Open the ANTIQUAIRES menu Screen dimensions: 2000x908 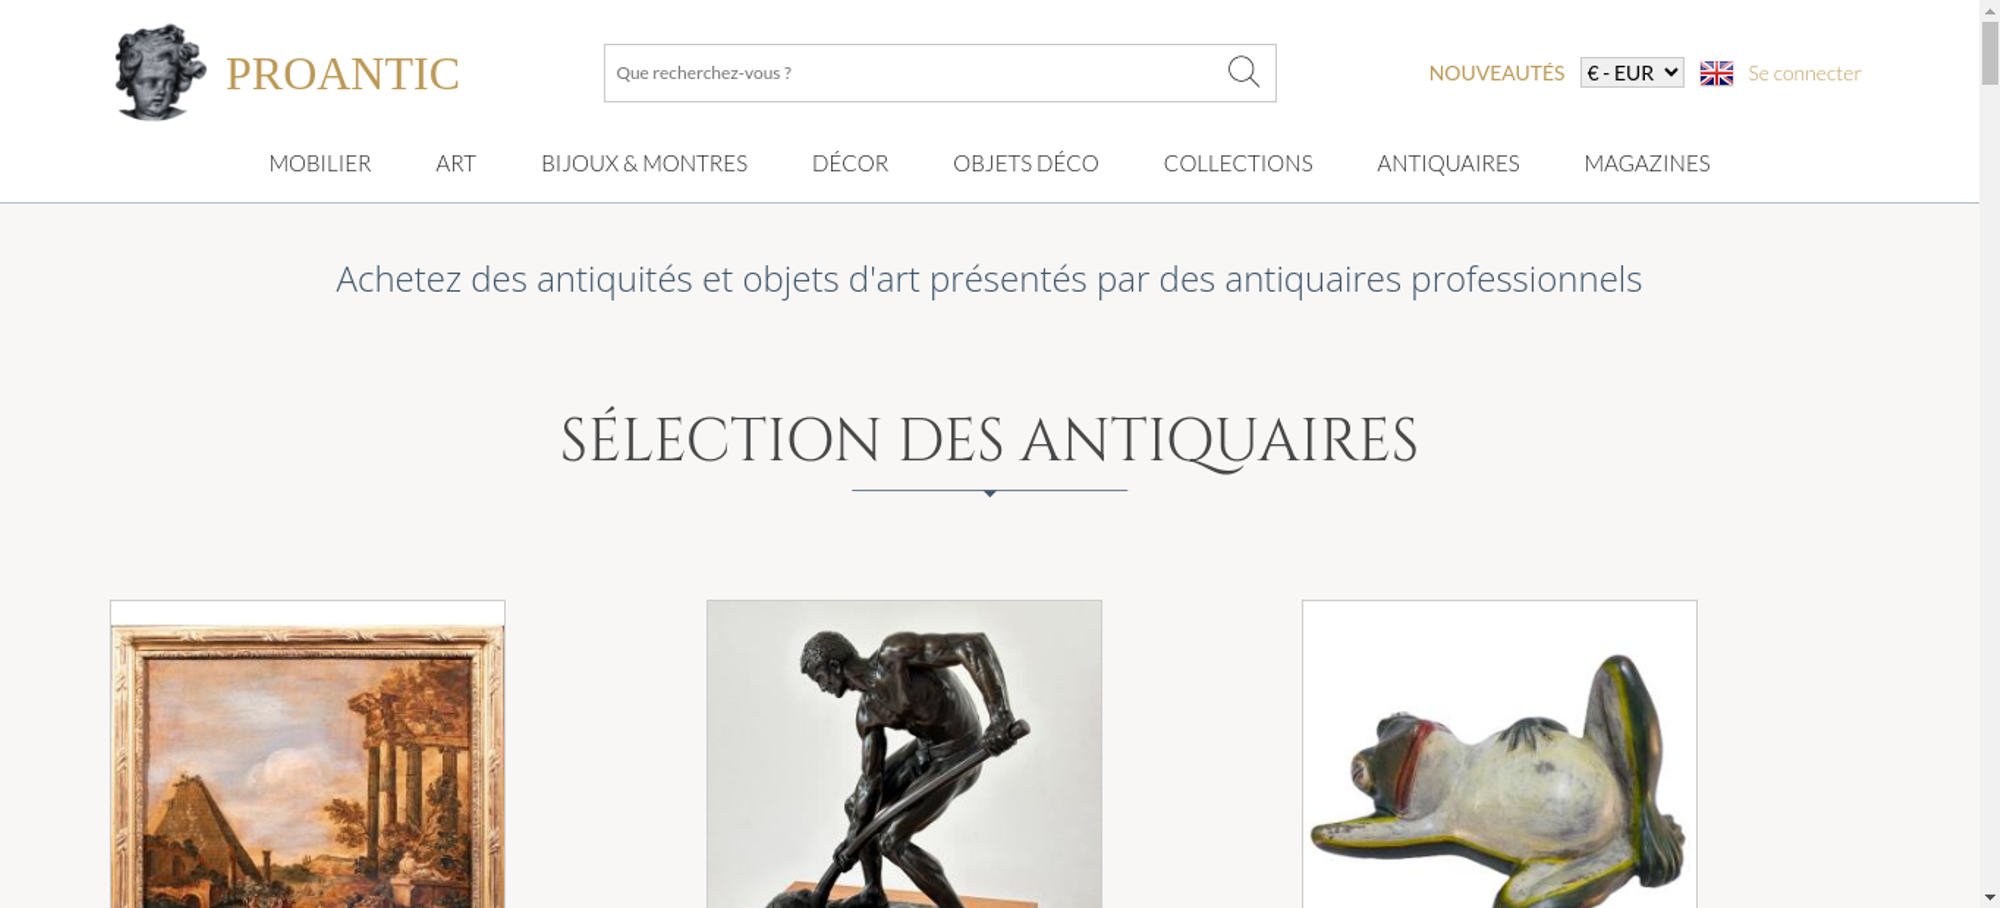pos(1448,163)
